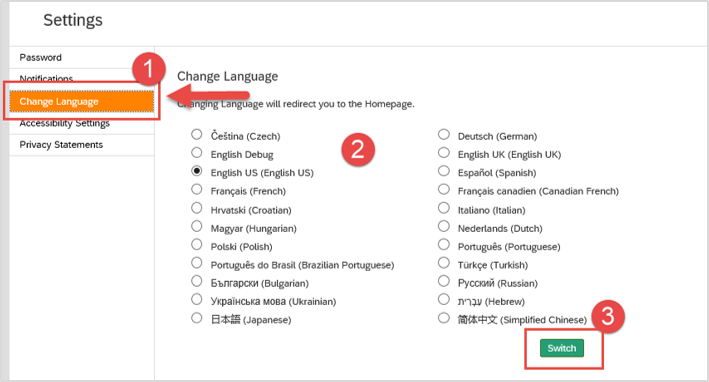Select Čeština (Czech) radio button

[196, 134]
